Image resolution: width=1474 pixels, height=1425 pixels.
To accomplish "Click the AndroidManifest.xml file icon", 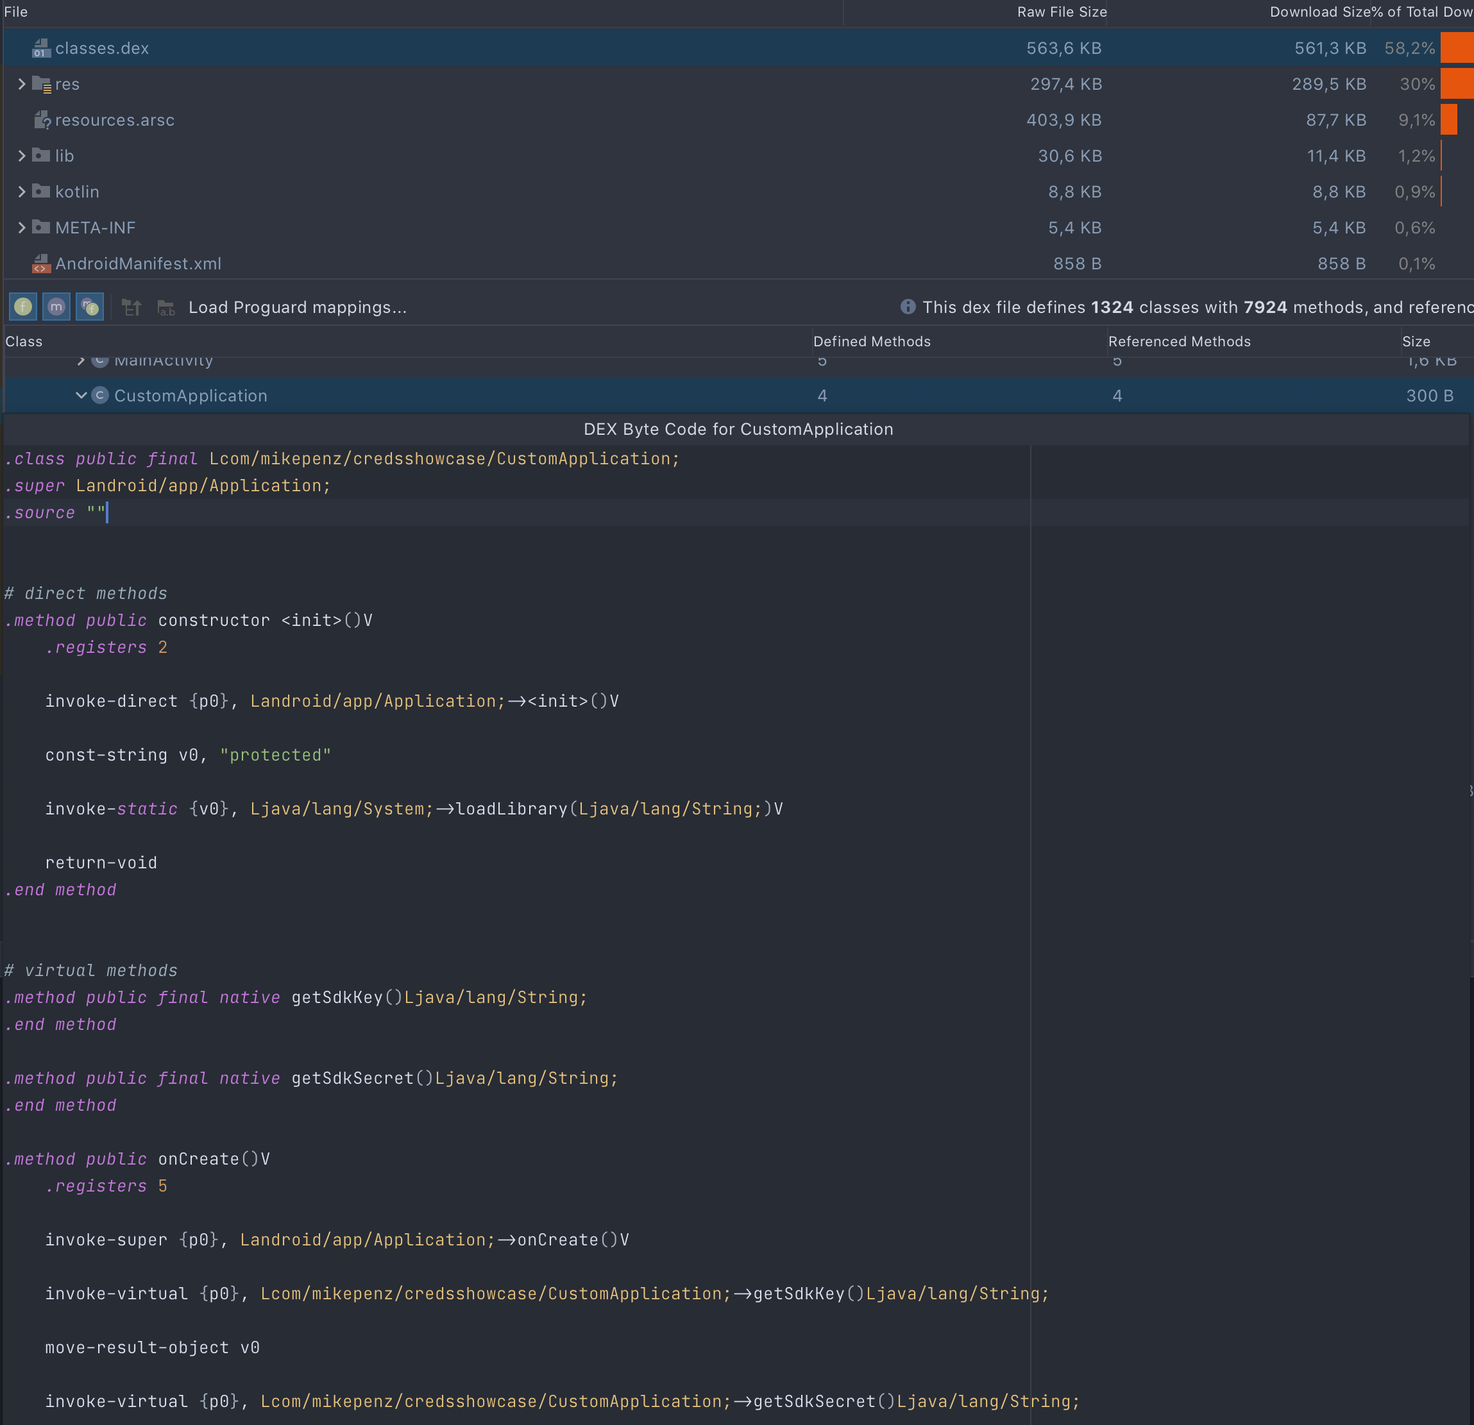I will point(41,263).
